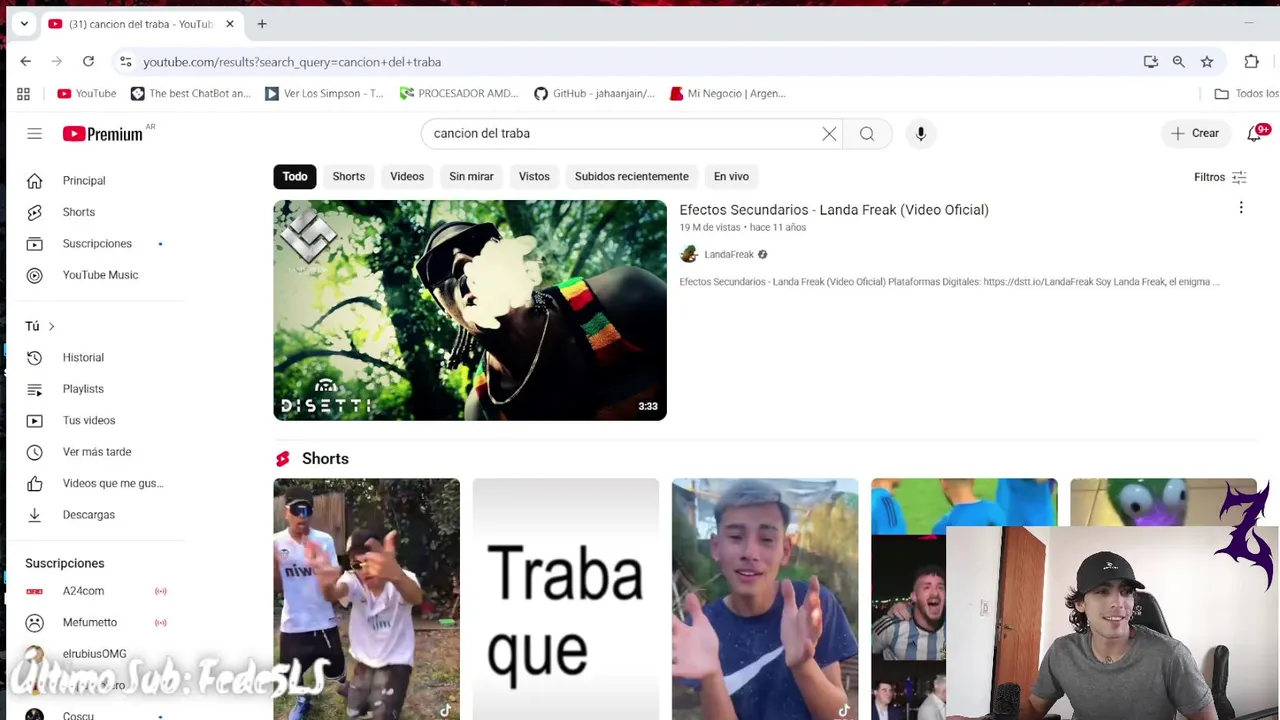Play the Efectos Secundarios video thumbnail

(470, 310)
